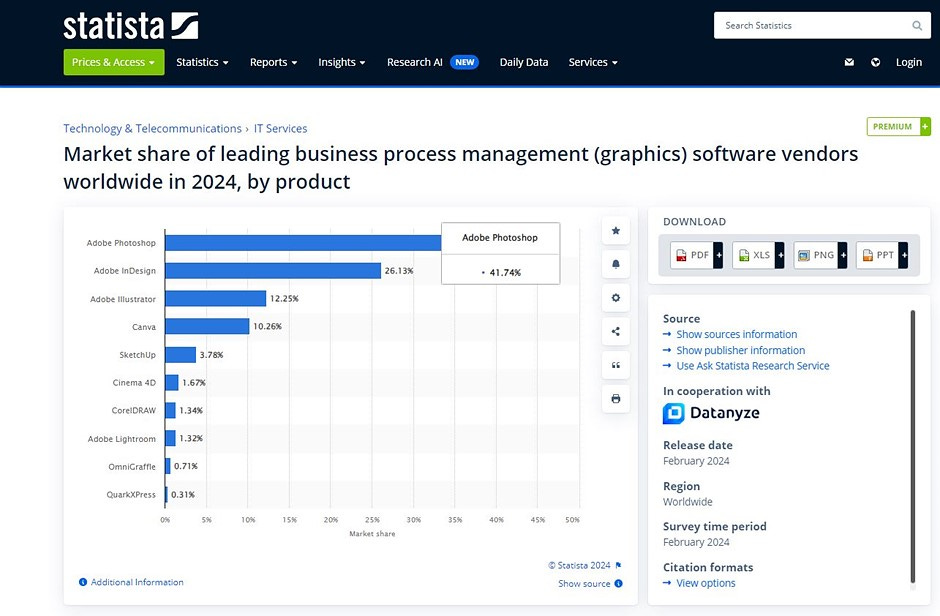Click Additional Information link
This screenshot has height=616, width=940.
click(137, 582)
